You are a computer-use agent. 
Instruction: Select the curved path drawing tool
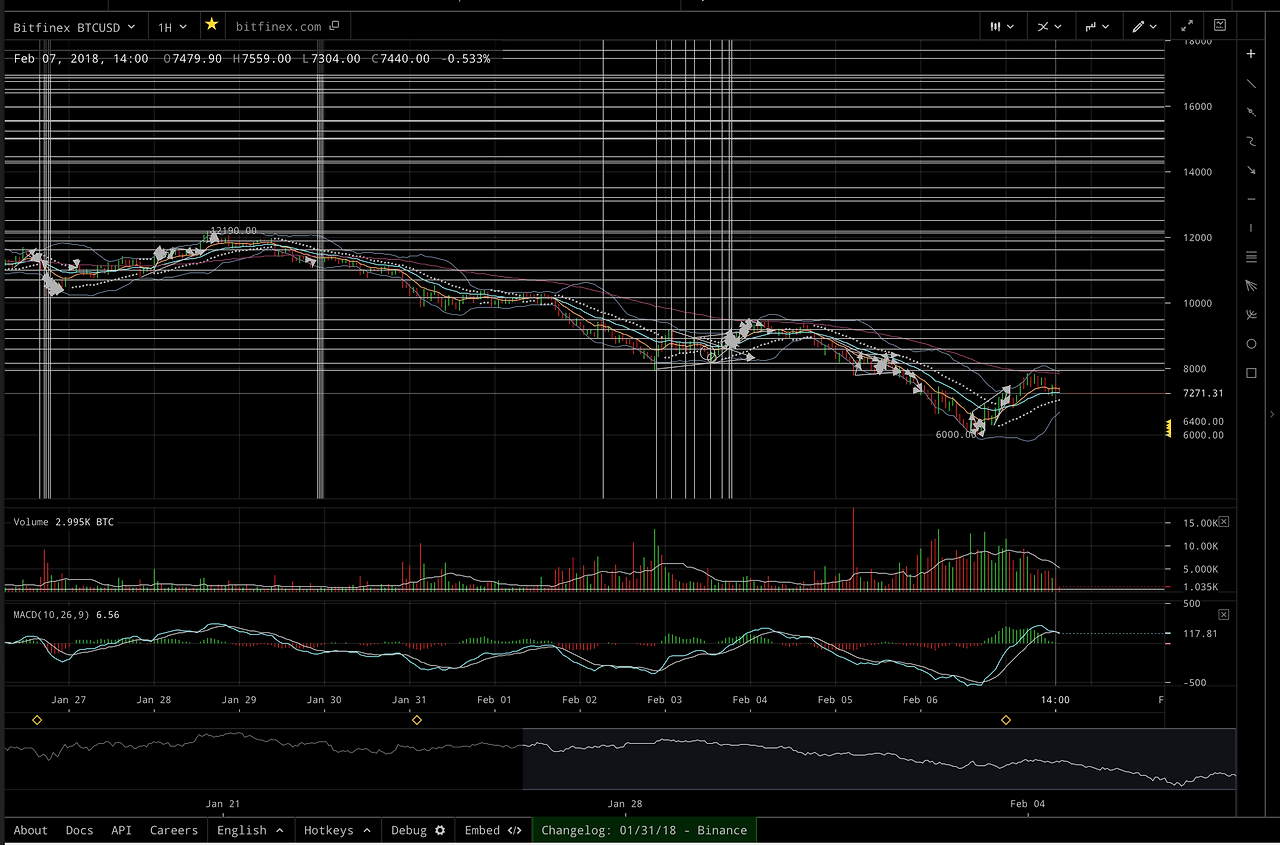[x=1251, y=141]
